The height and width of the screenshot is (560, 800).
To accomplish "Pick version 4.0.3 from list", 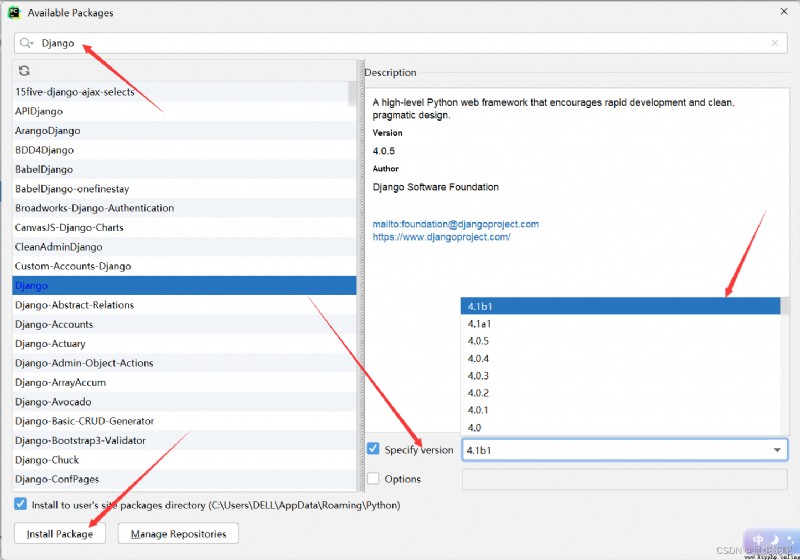I will 620,375.
